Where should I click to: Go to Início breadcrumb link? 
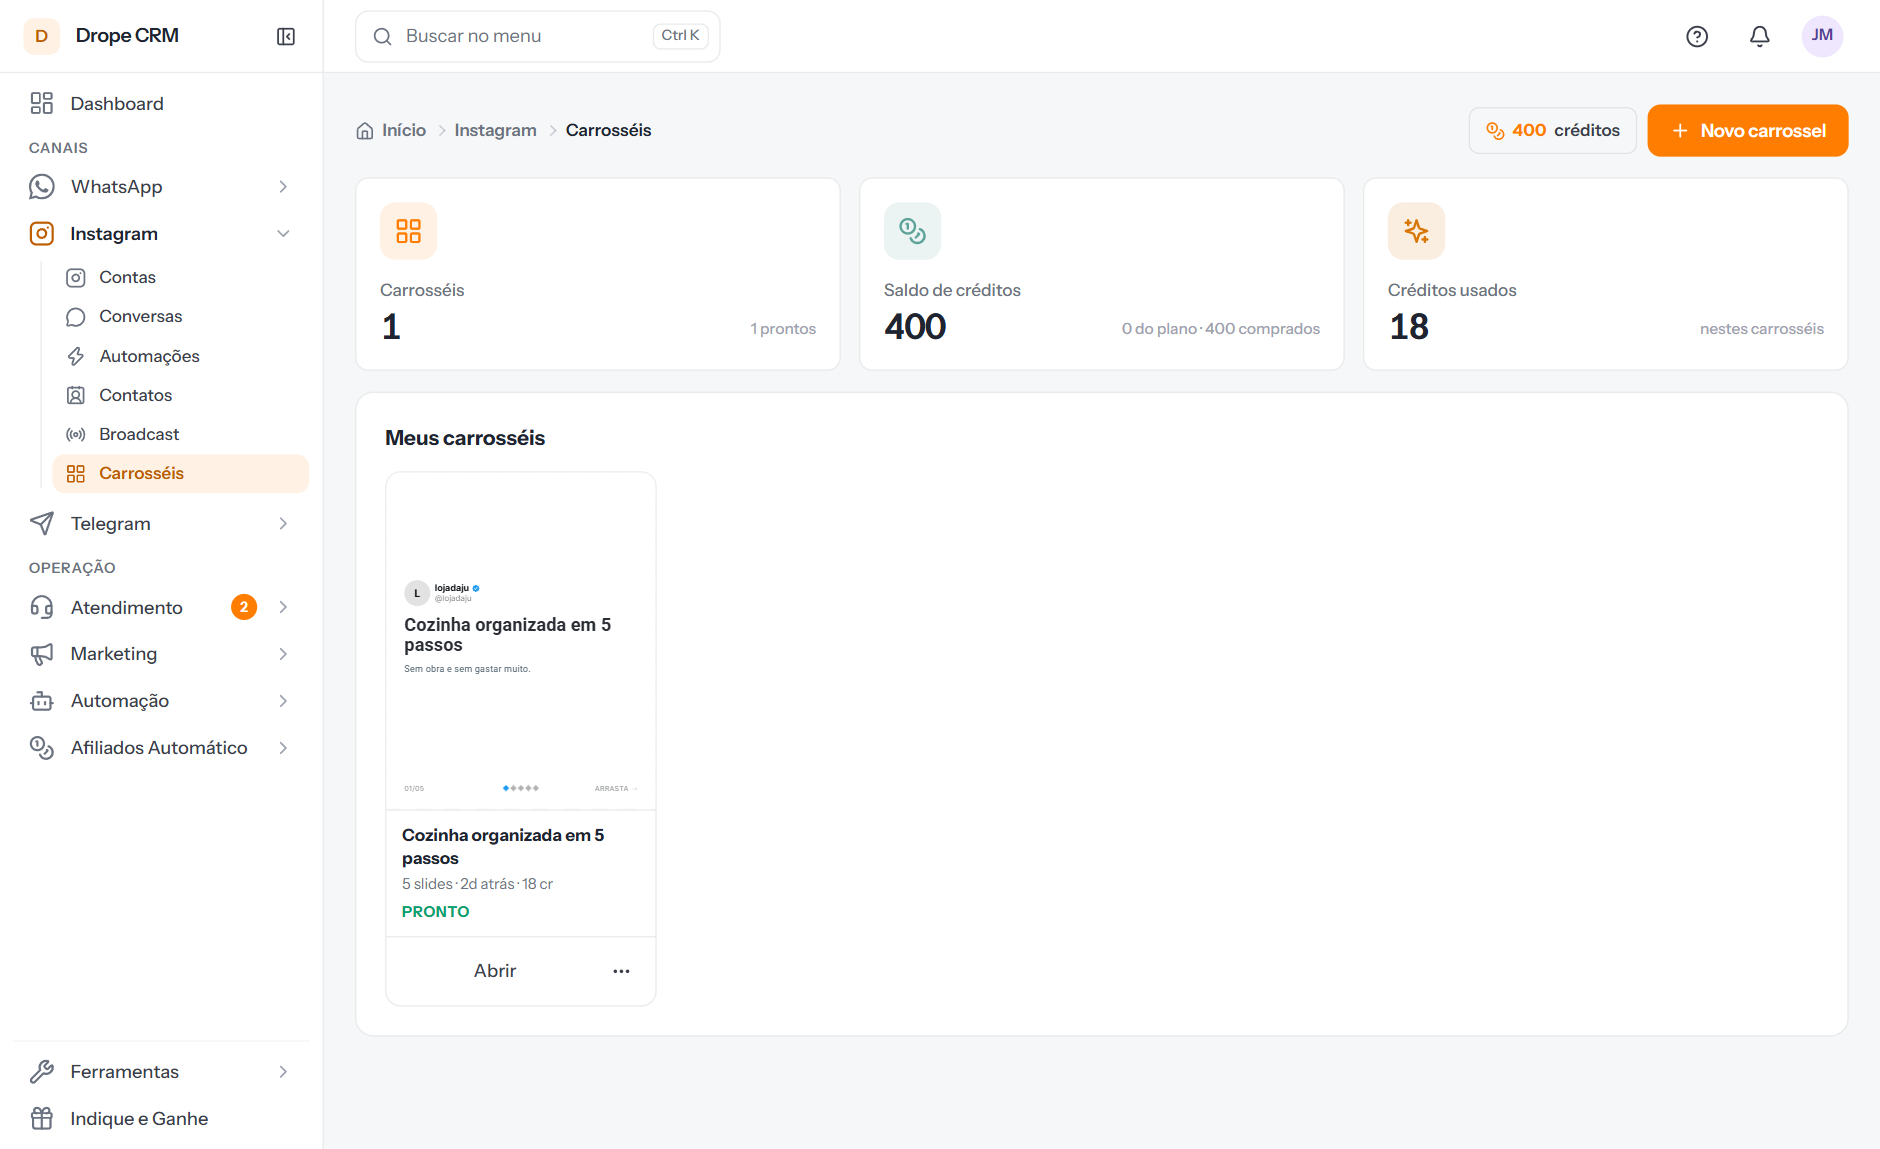pos(404,131)
